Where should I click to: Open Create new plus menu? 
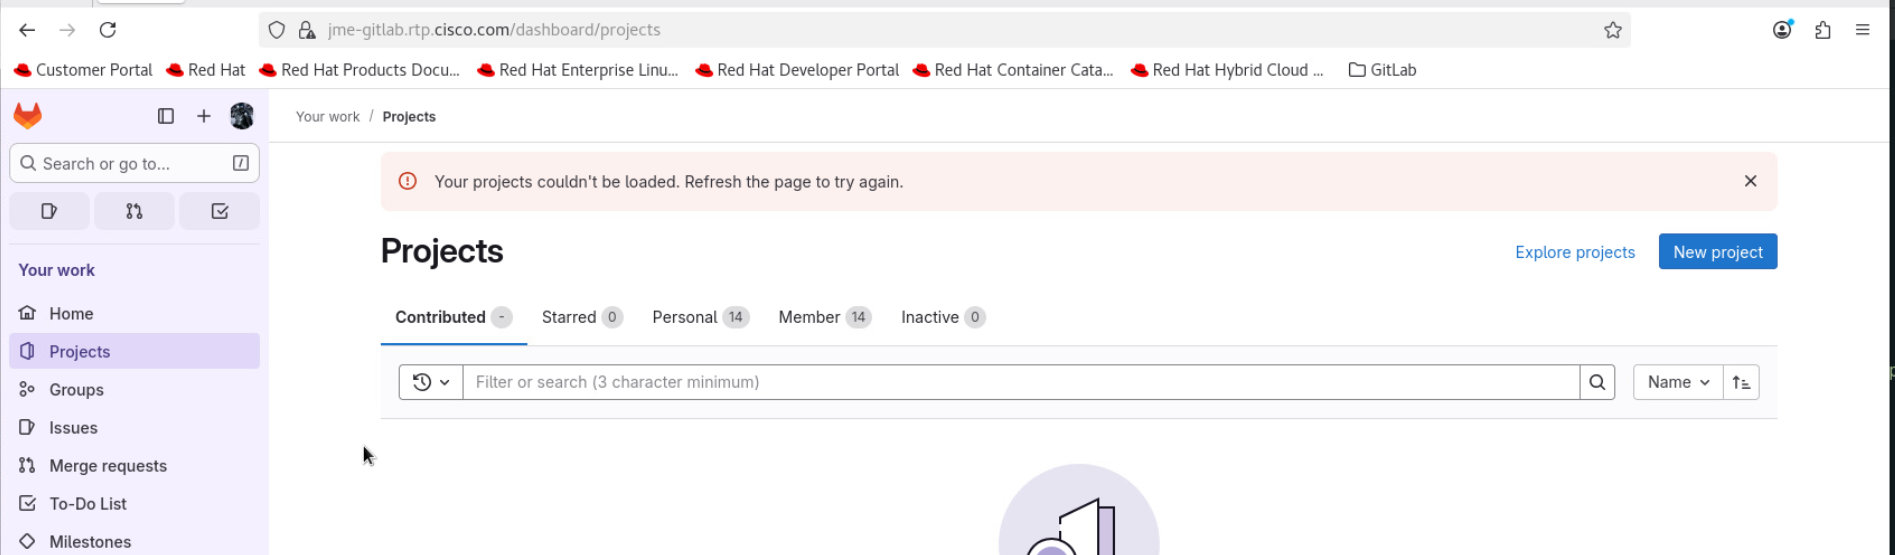[x=204, y=116]
